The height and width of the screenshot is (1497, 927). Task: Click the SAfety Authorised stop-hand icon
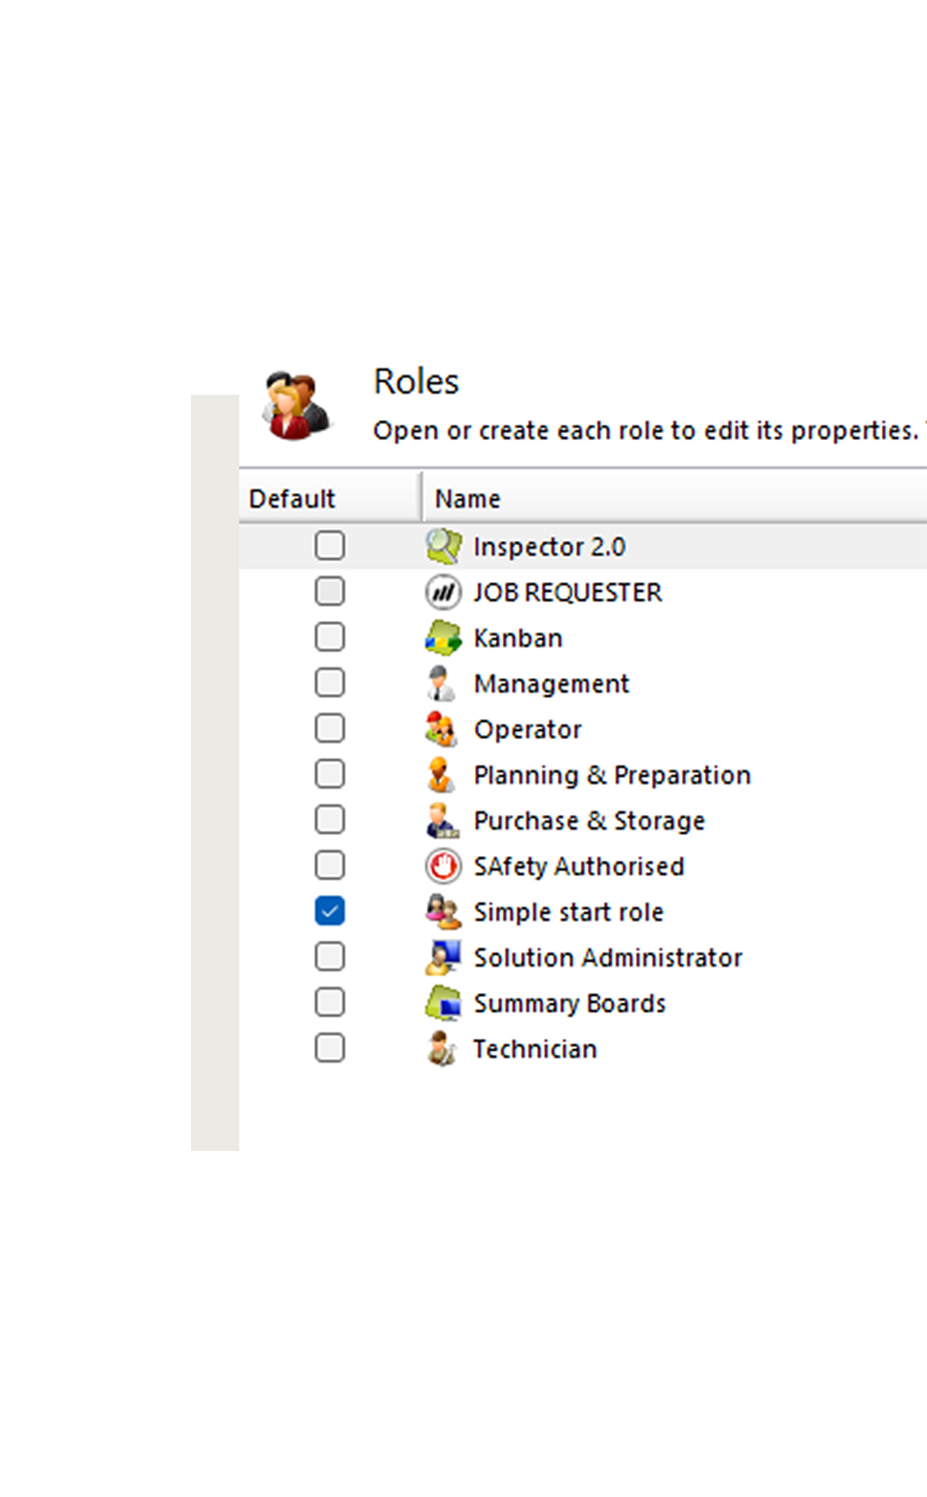443,866
